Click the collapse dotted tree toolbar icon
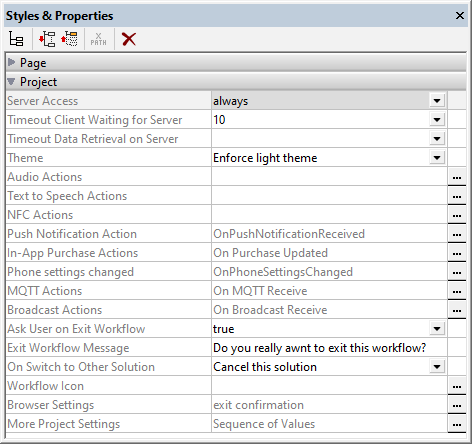 coord(69,39)
